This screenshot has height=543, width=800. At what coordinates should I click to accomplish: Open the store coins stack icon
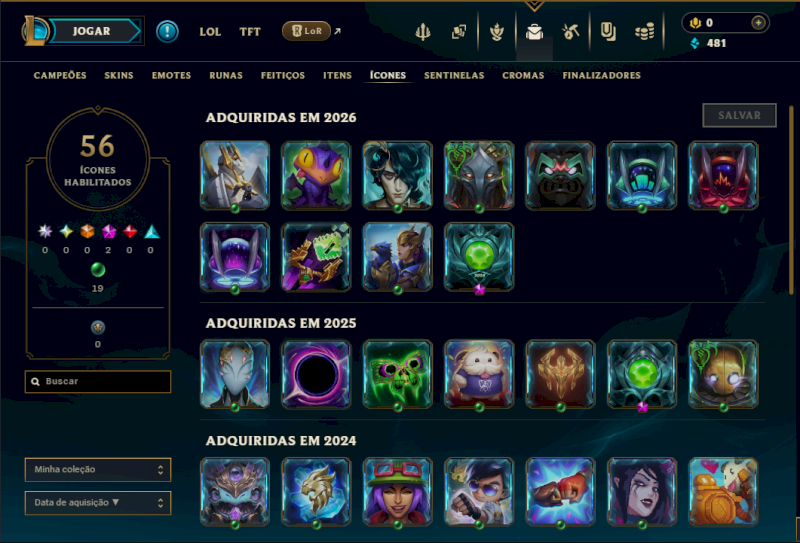(644, 32)
